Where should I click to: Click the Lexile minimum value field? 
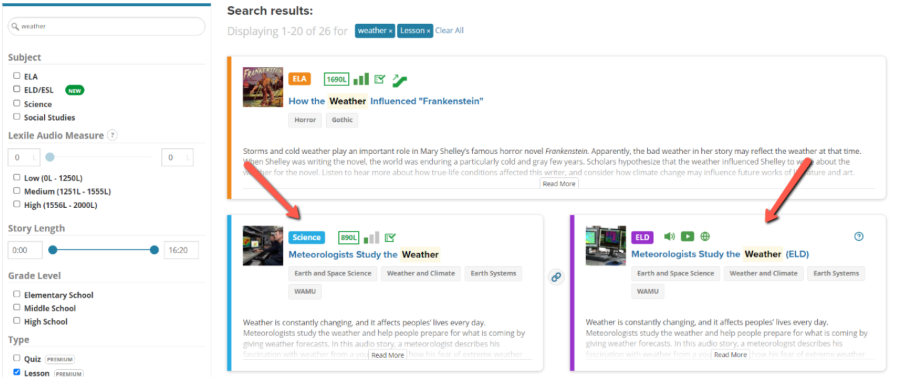point(24,157)
